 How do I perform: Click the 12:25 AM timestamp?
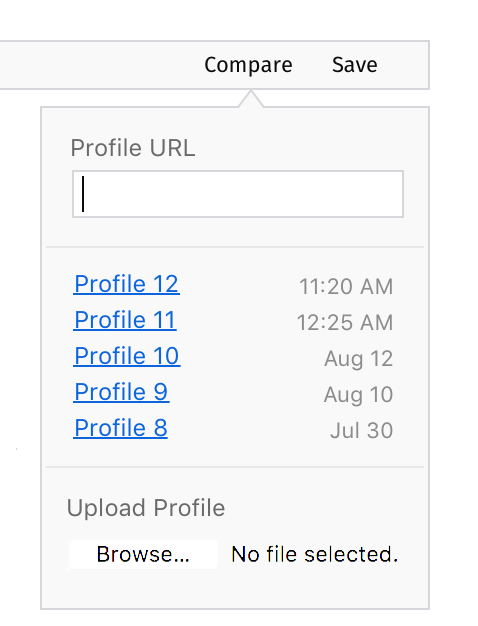345,323
